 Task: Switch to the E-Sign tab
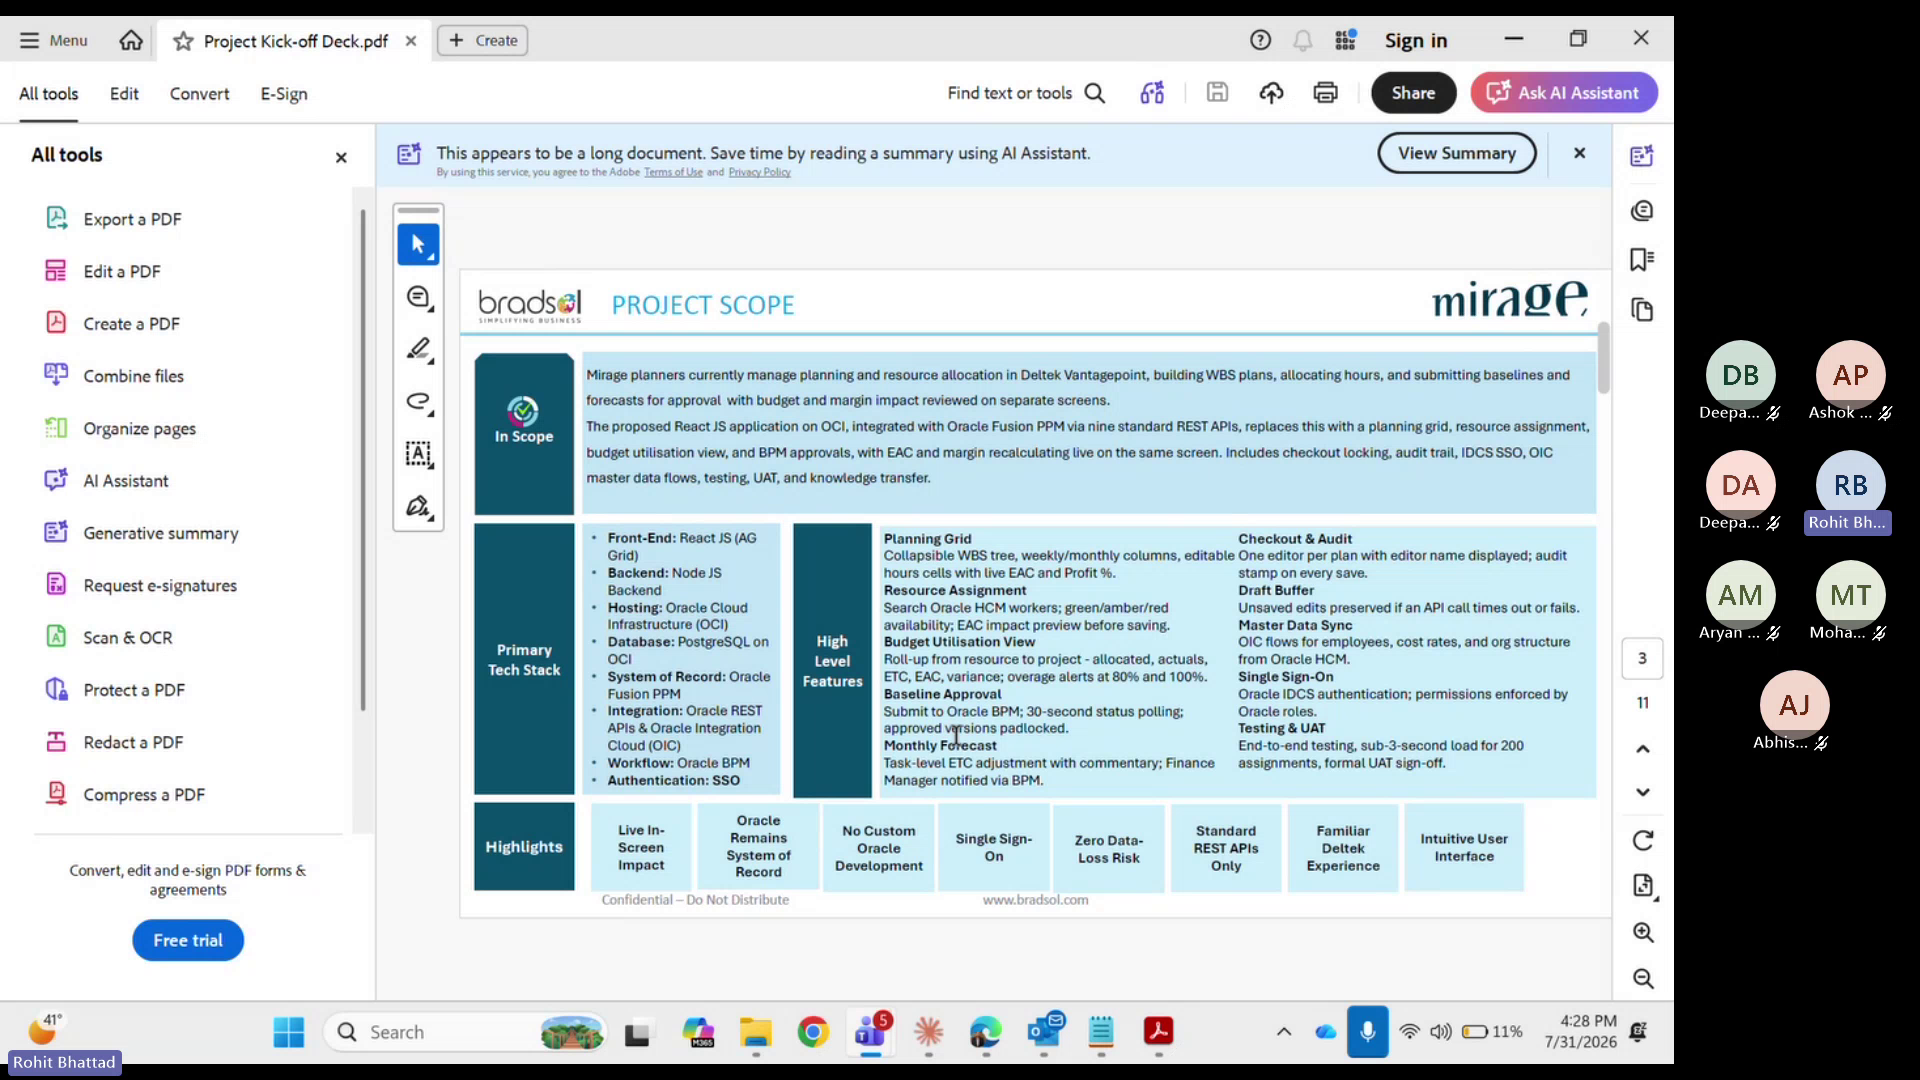[284, 93]
